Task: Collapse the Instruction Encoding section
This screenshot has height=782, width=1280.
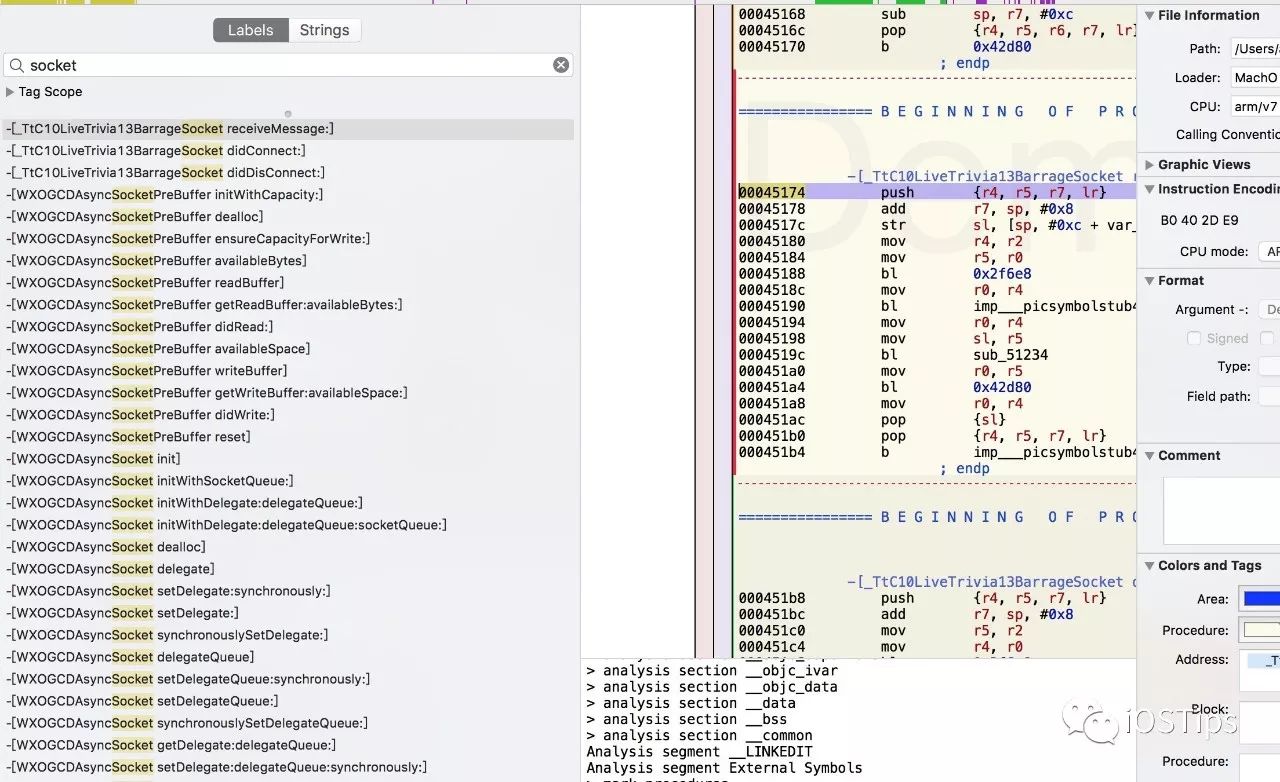Action: (x=1148, y=189)
